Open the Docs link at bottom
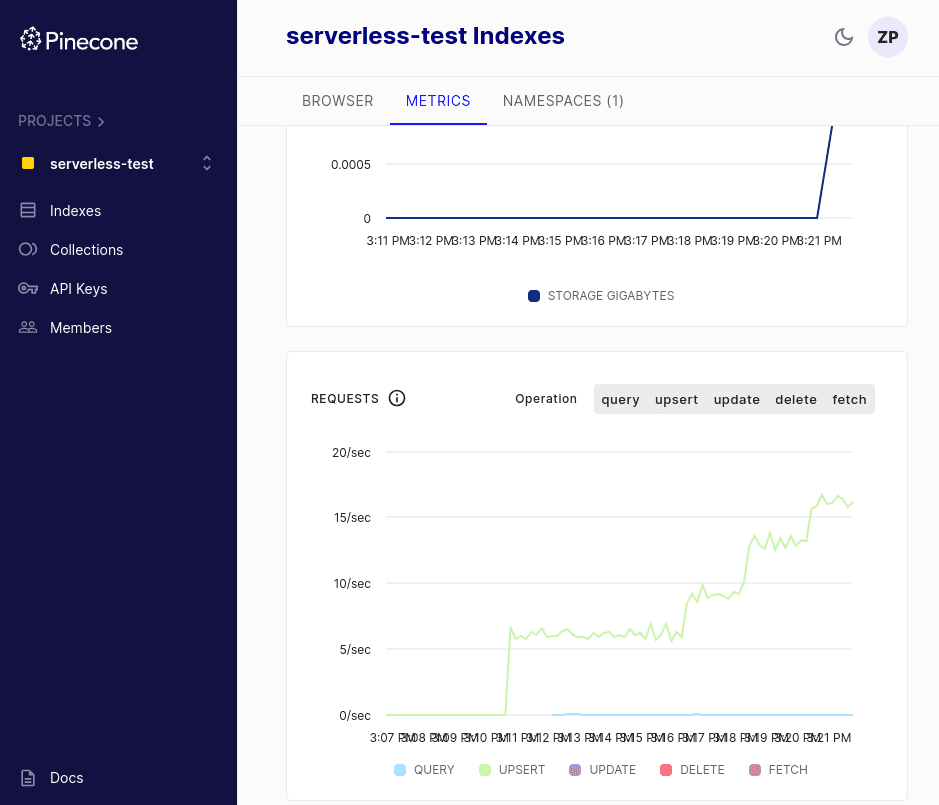This screenshot has height=805, width=939. [66, 777]
